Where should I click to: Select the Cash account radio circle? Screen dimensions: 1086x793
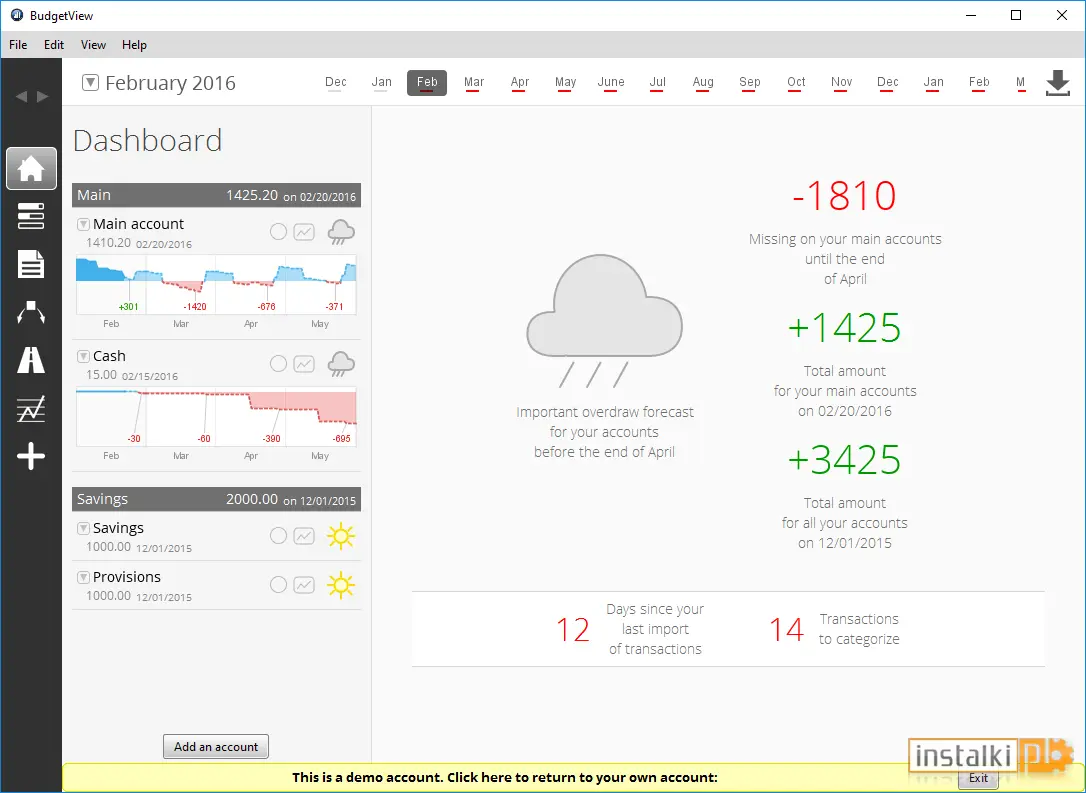(278, 364)
